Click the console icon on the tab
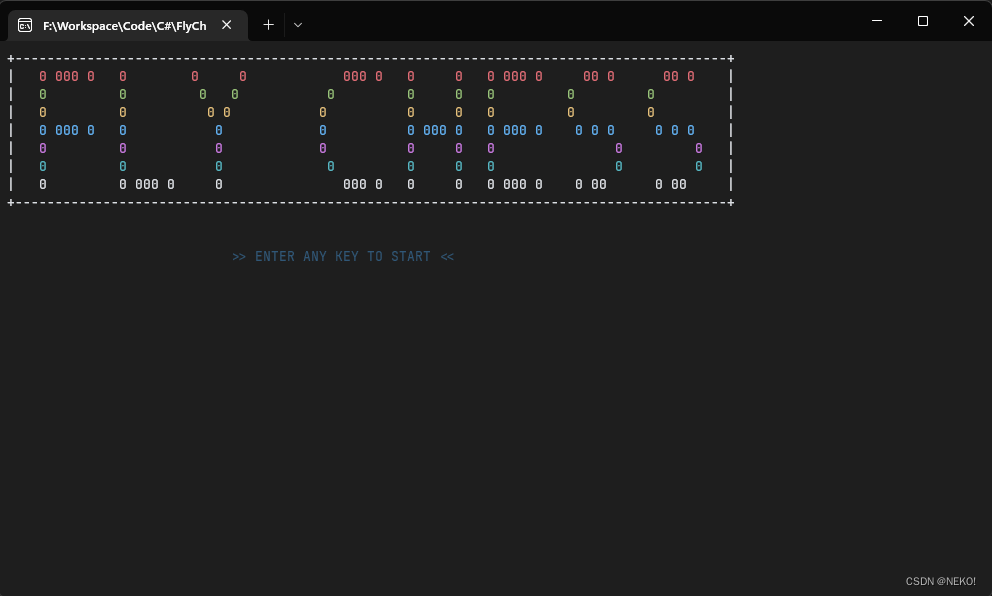 25,25
